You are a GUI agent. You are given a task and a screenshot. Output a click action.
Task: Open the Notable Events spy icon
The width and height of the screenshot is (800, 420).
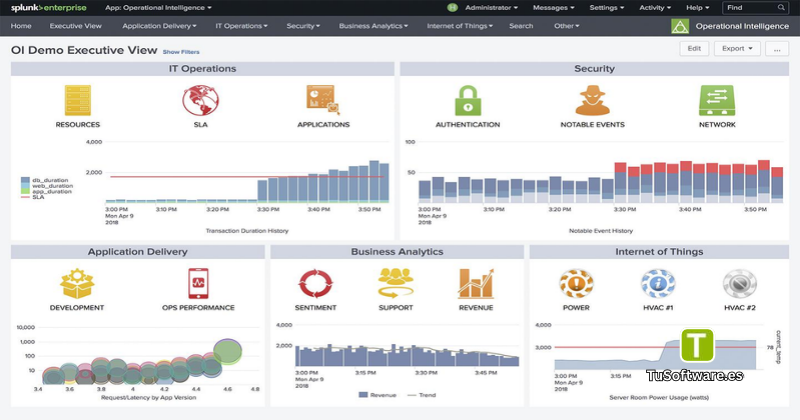tap(592, 100)
